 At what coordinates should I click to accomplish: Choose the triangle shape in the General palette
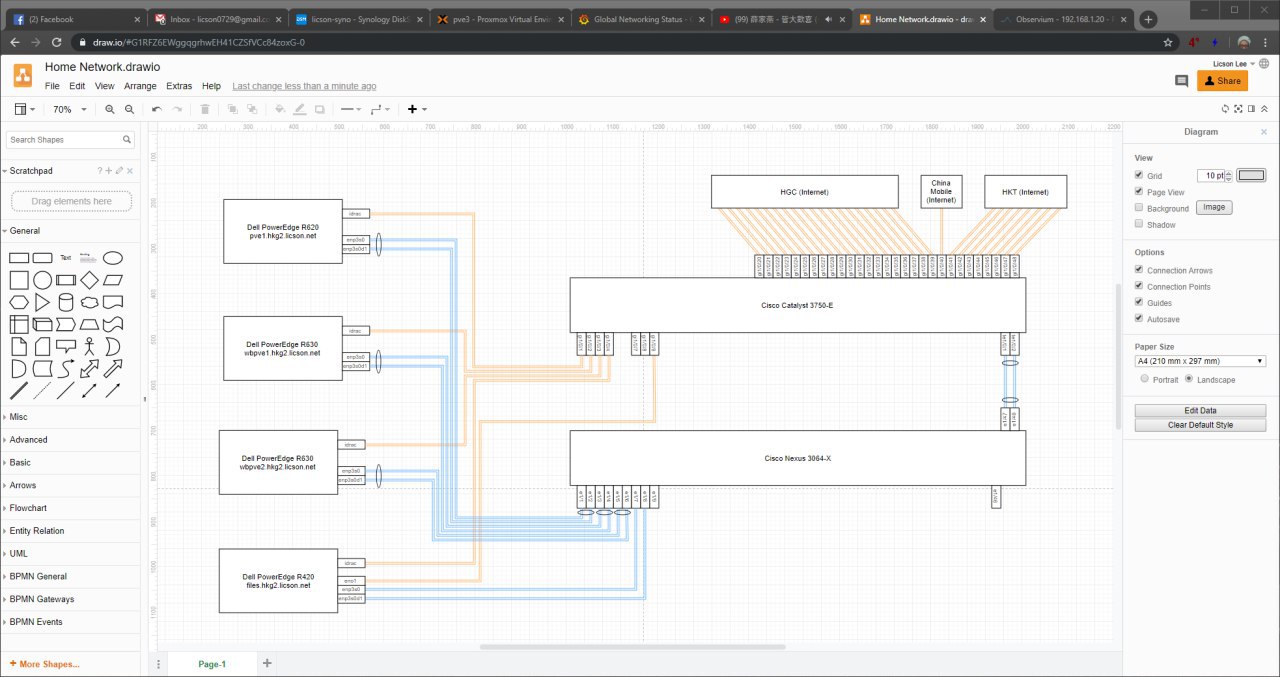click(x=42, y=302)
